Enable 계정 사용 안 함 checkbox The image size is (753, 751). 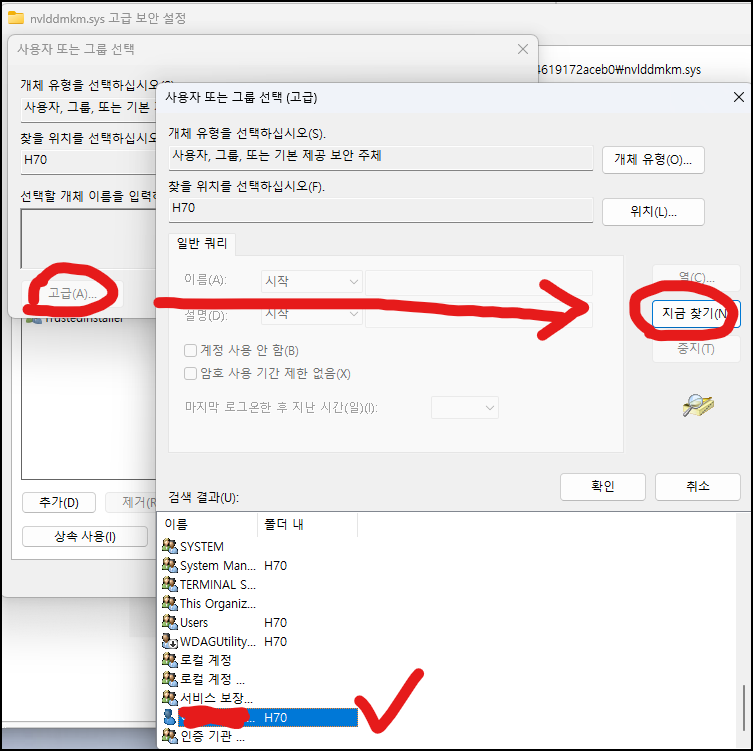point(191,351)
